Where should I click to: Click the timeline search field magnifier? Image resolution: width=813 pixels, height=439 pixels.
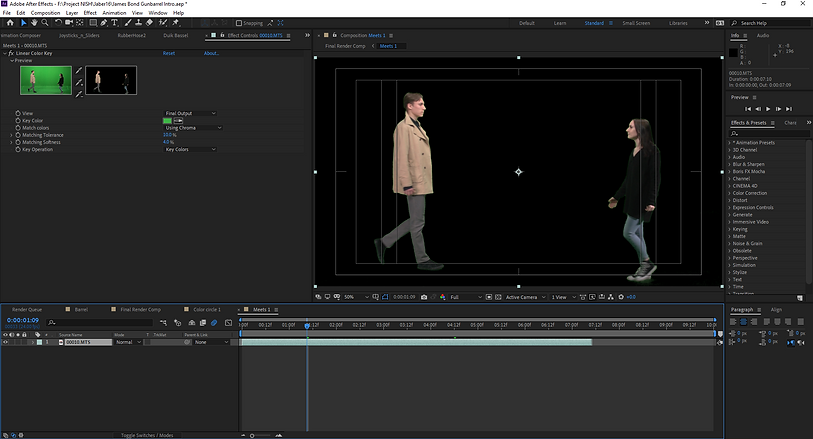click(51, 323)
